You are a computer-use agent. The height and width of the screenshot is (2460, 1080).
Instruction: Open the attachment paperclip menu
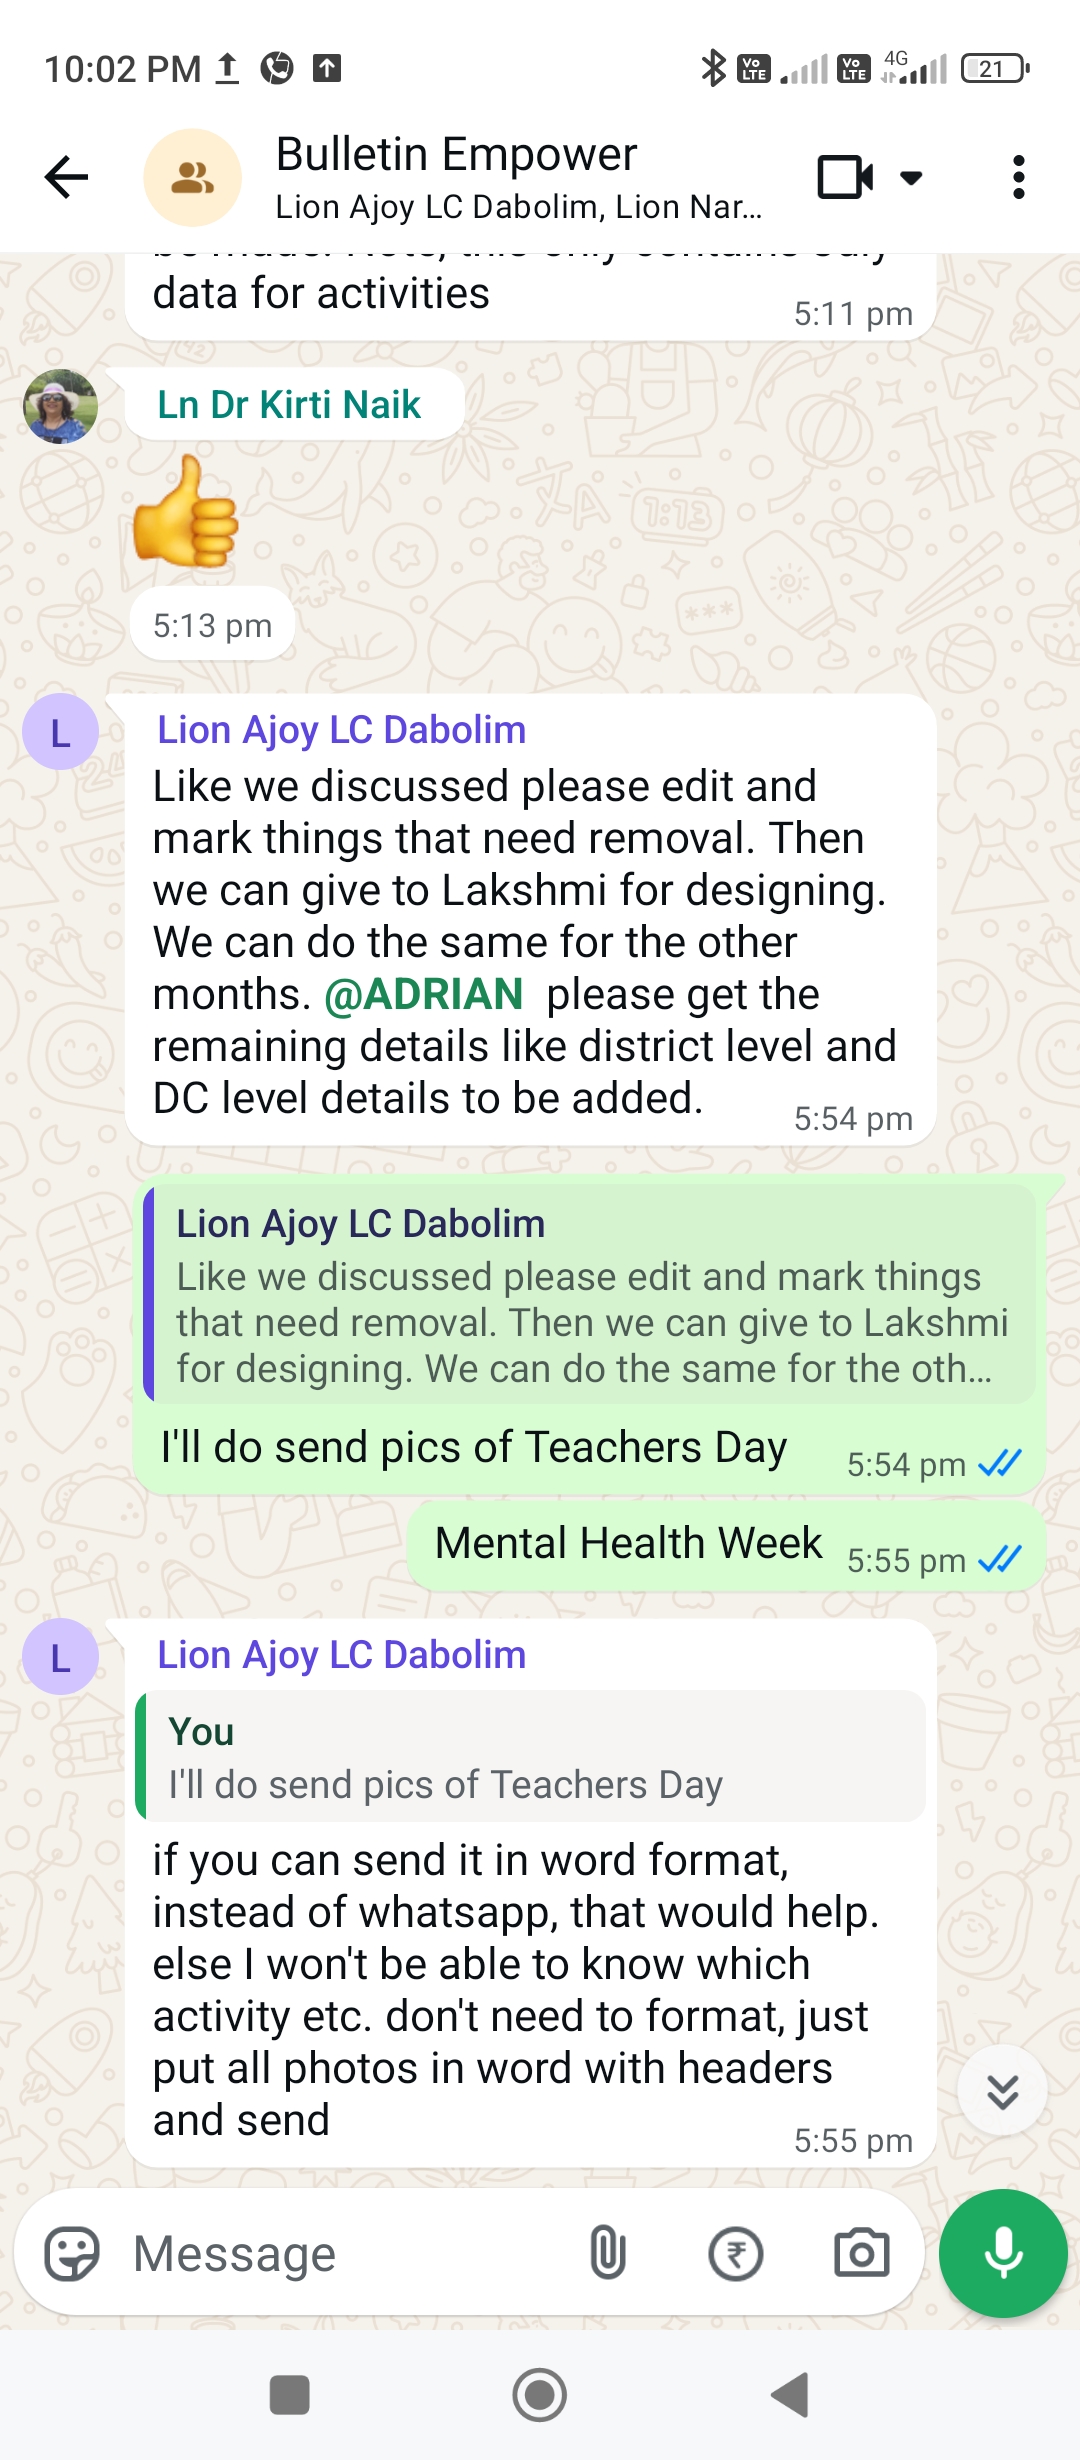pyautogui.click(x=608, y=2253)
